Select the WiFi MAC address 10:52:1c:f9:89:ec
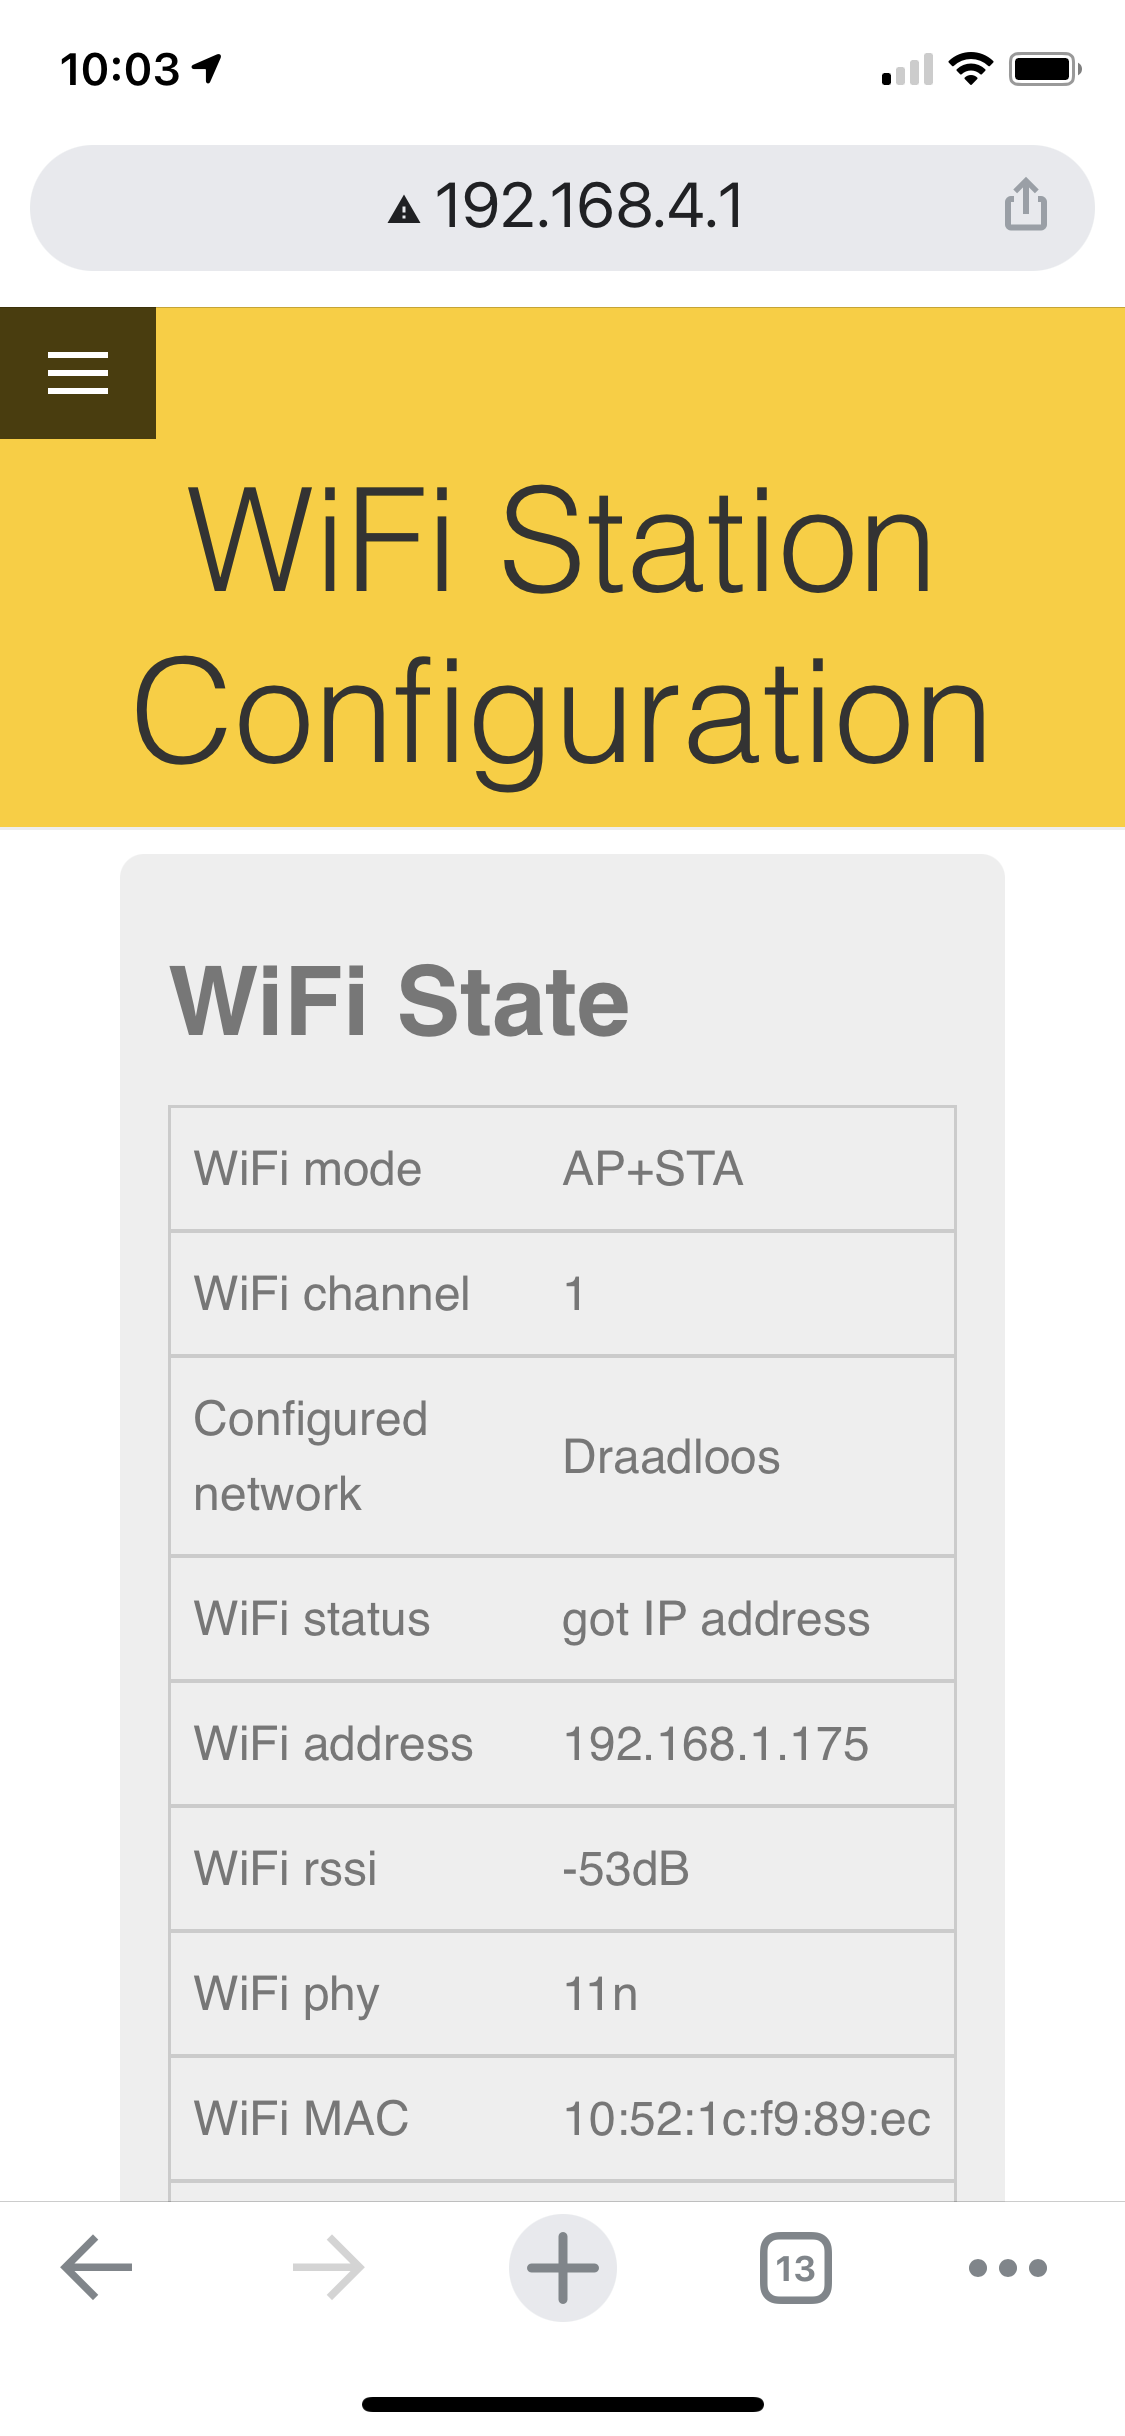 tap(747, 2118)
